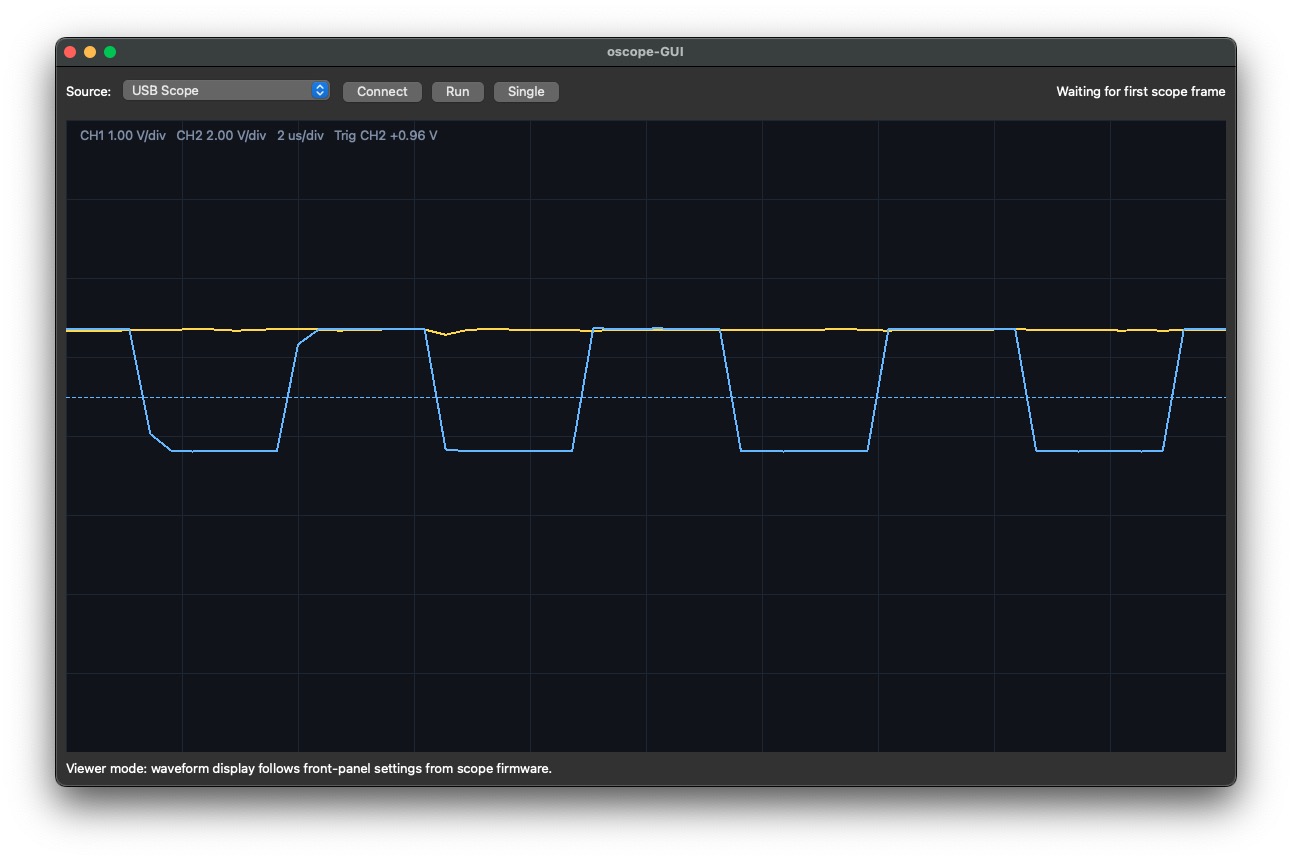
Task: Select the 2 us/div timebase label
Action: [x=300, y=136]
